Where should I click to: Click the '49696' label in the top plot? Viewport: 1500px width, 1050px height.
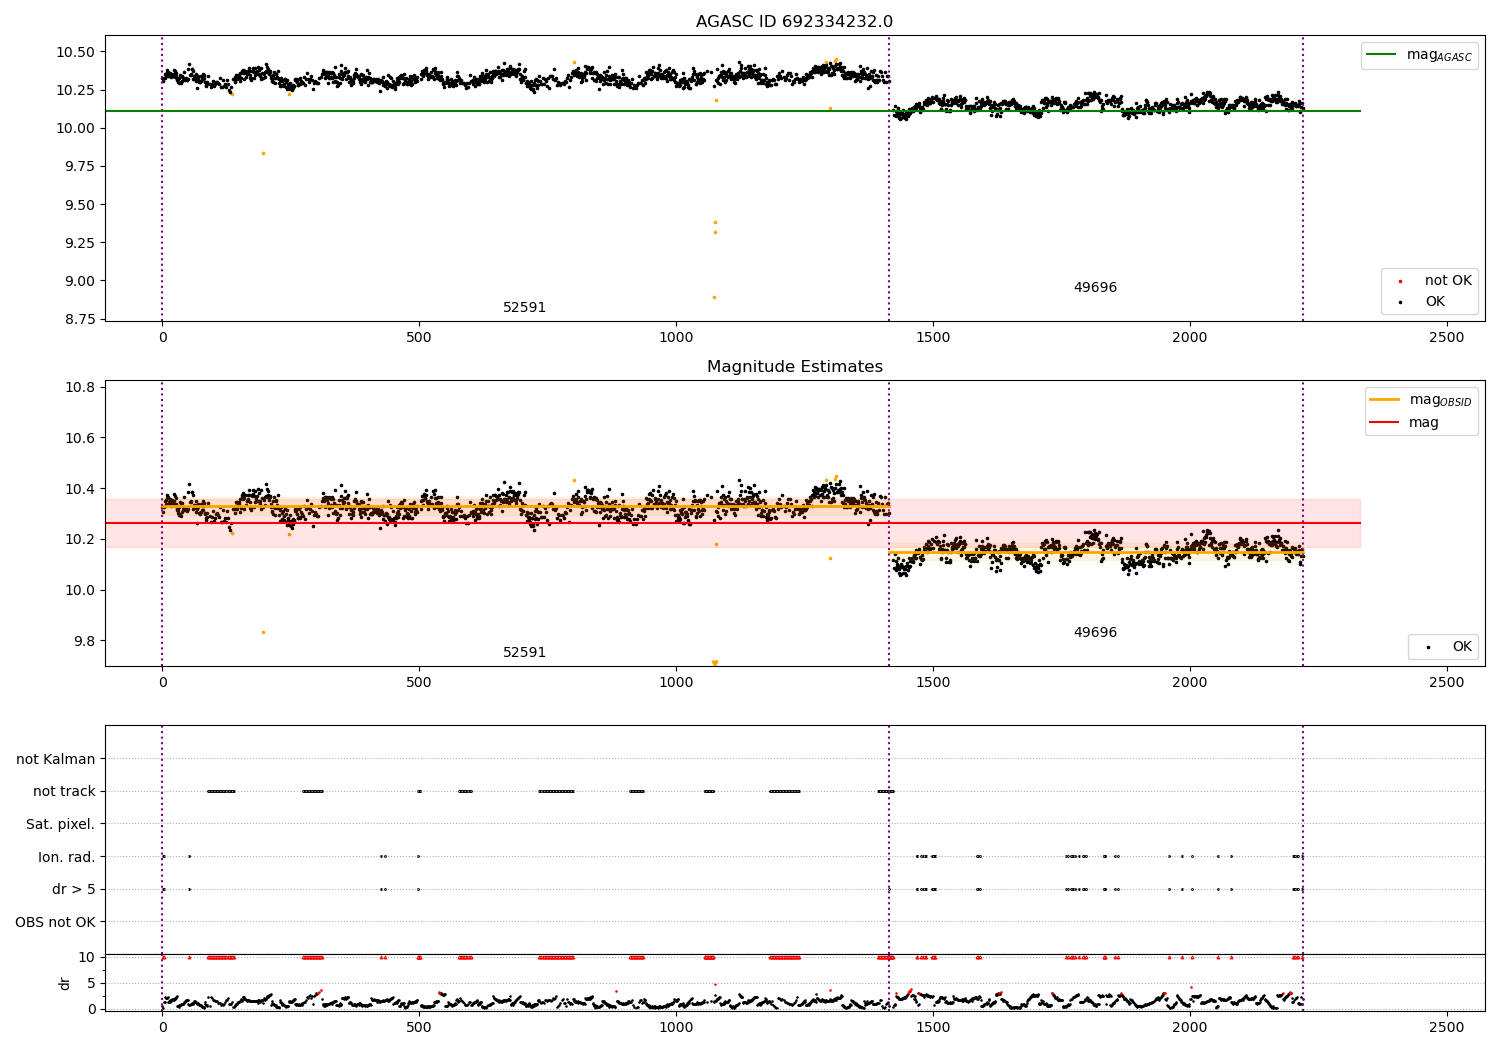[1095, 288]
